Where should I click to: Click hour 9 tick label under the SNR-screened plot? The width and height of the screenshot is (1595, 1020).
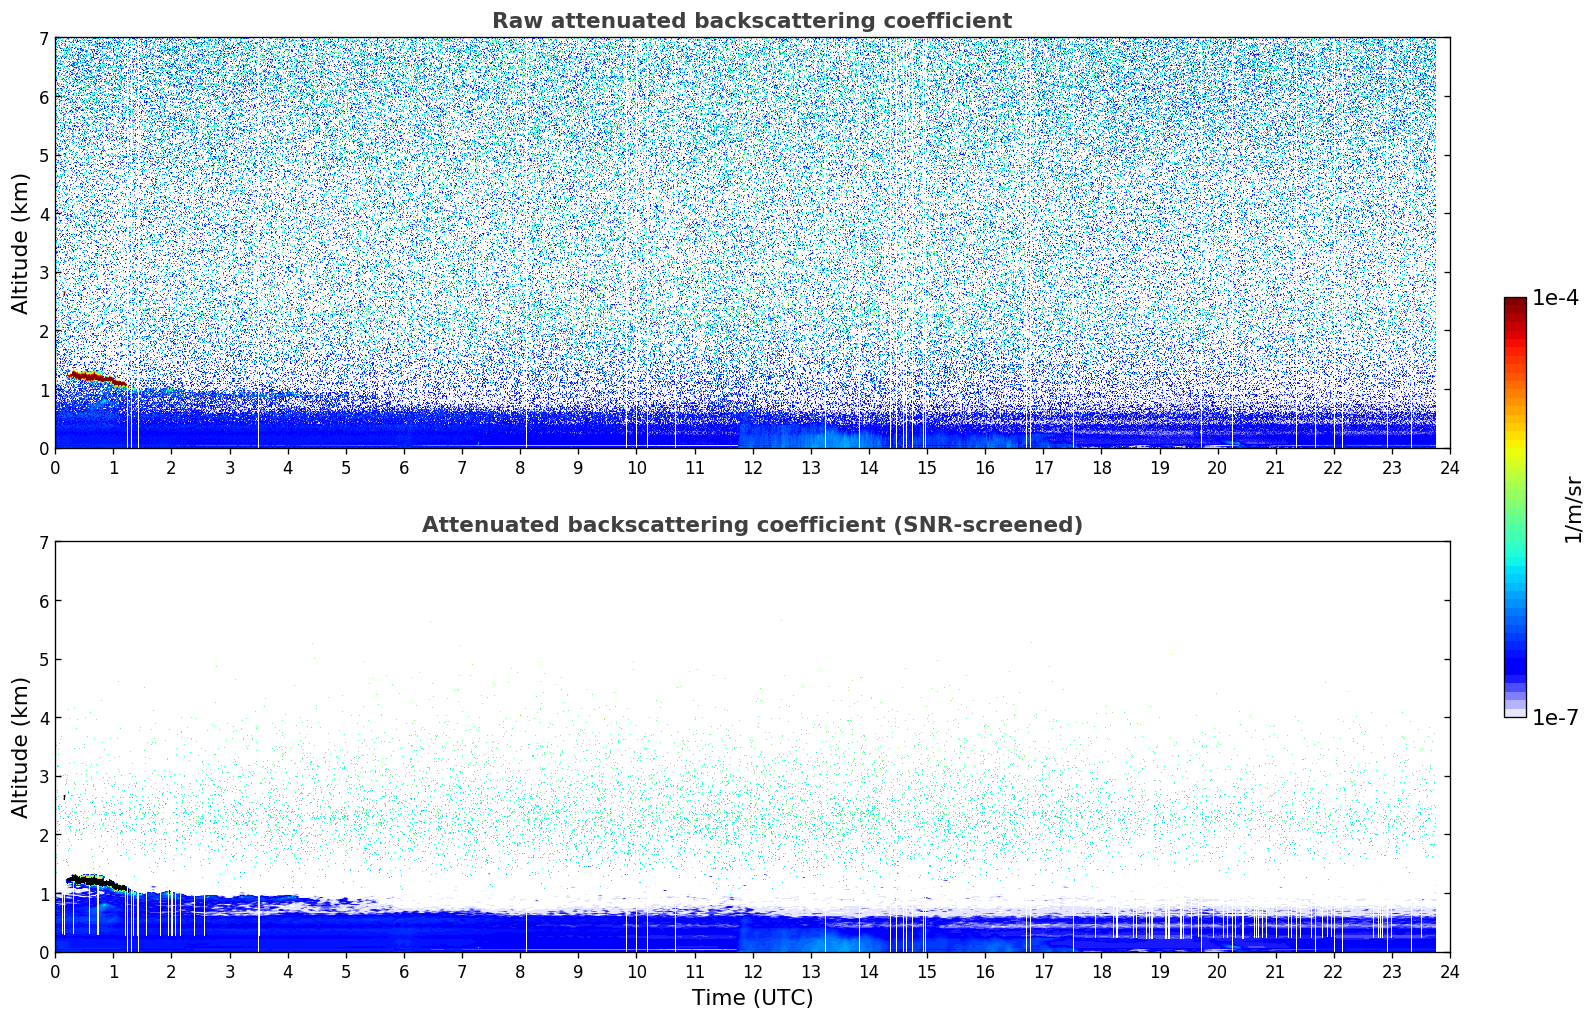(578, 971)
